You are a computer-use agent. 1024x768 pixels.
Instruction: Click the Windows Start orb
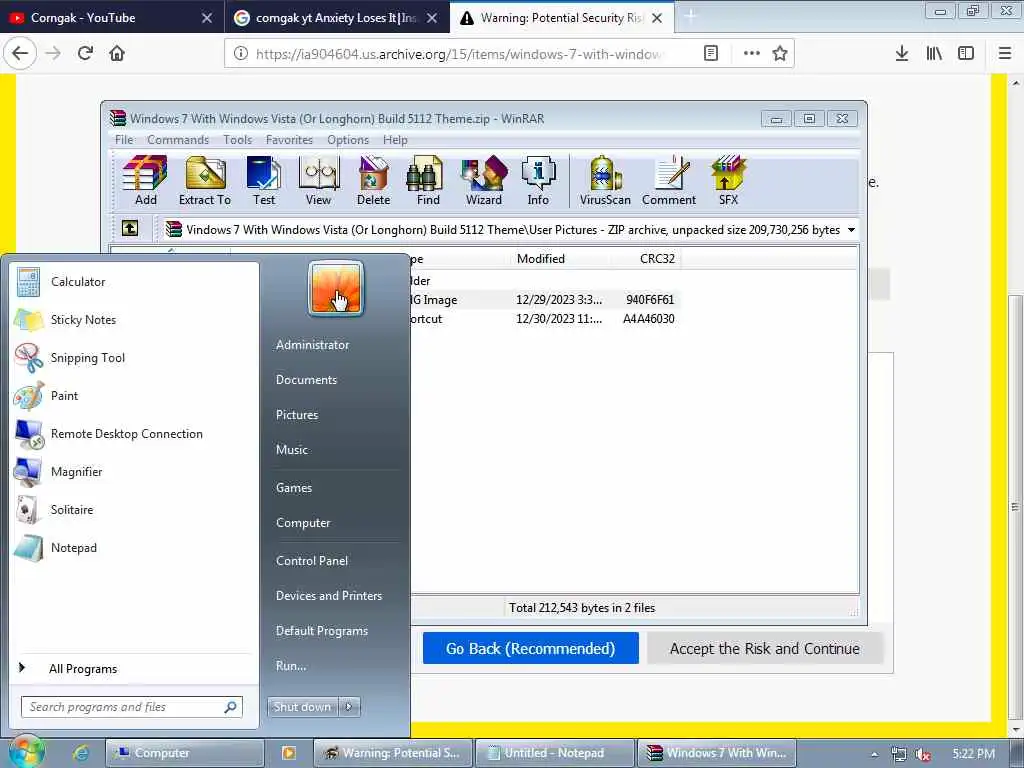pyautogui.click(x=26, y=752)
